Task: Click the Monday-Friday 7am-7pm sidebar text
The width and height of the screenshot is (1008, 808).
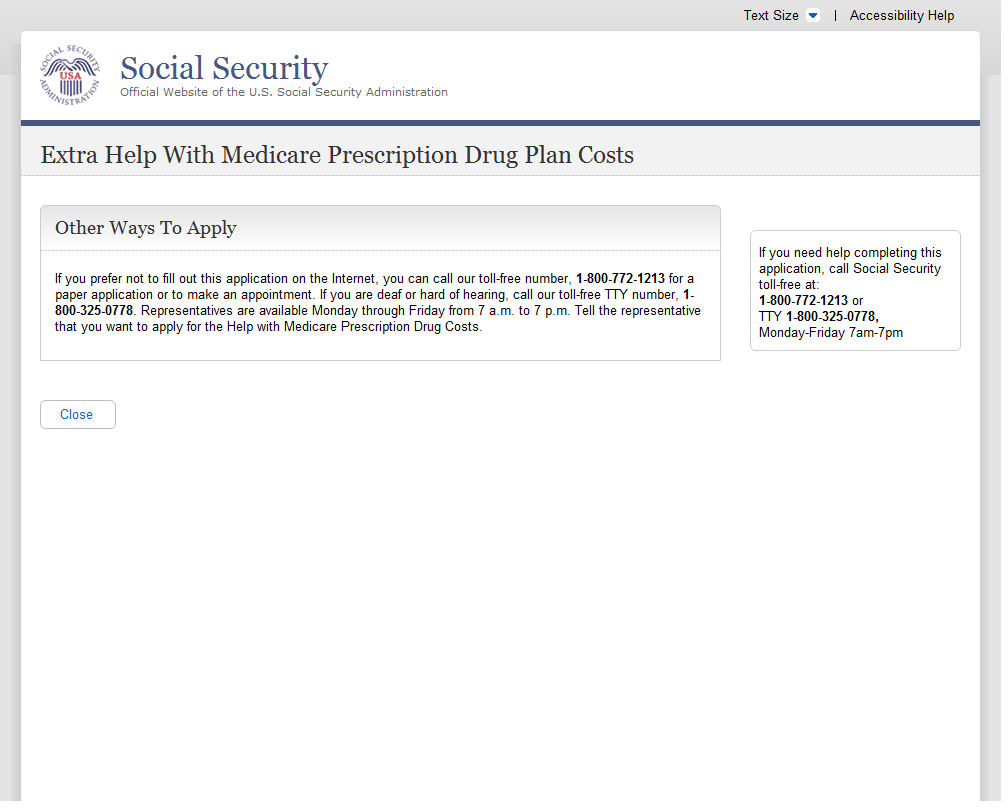Action: click(830, 332)
